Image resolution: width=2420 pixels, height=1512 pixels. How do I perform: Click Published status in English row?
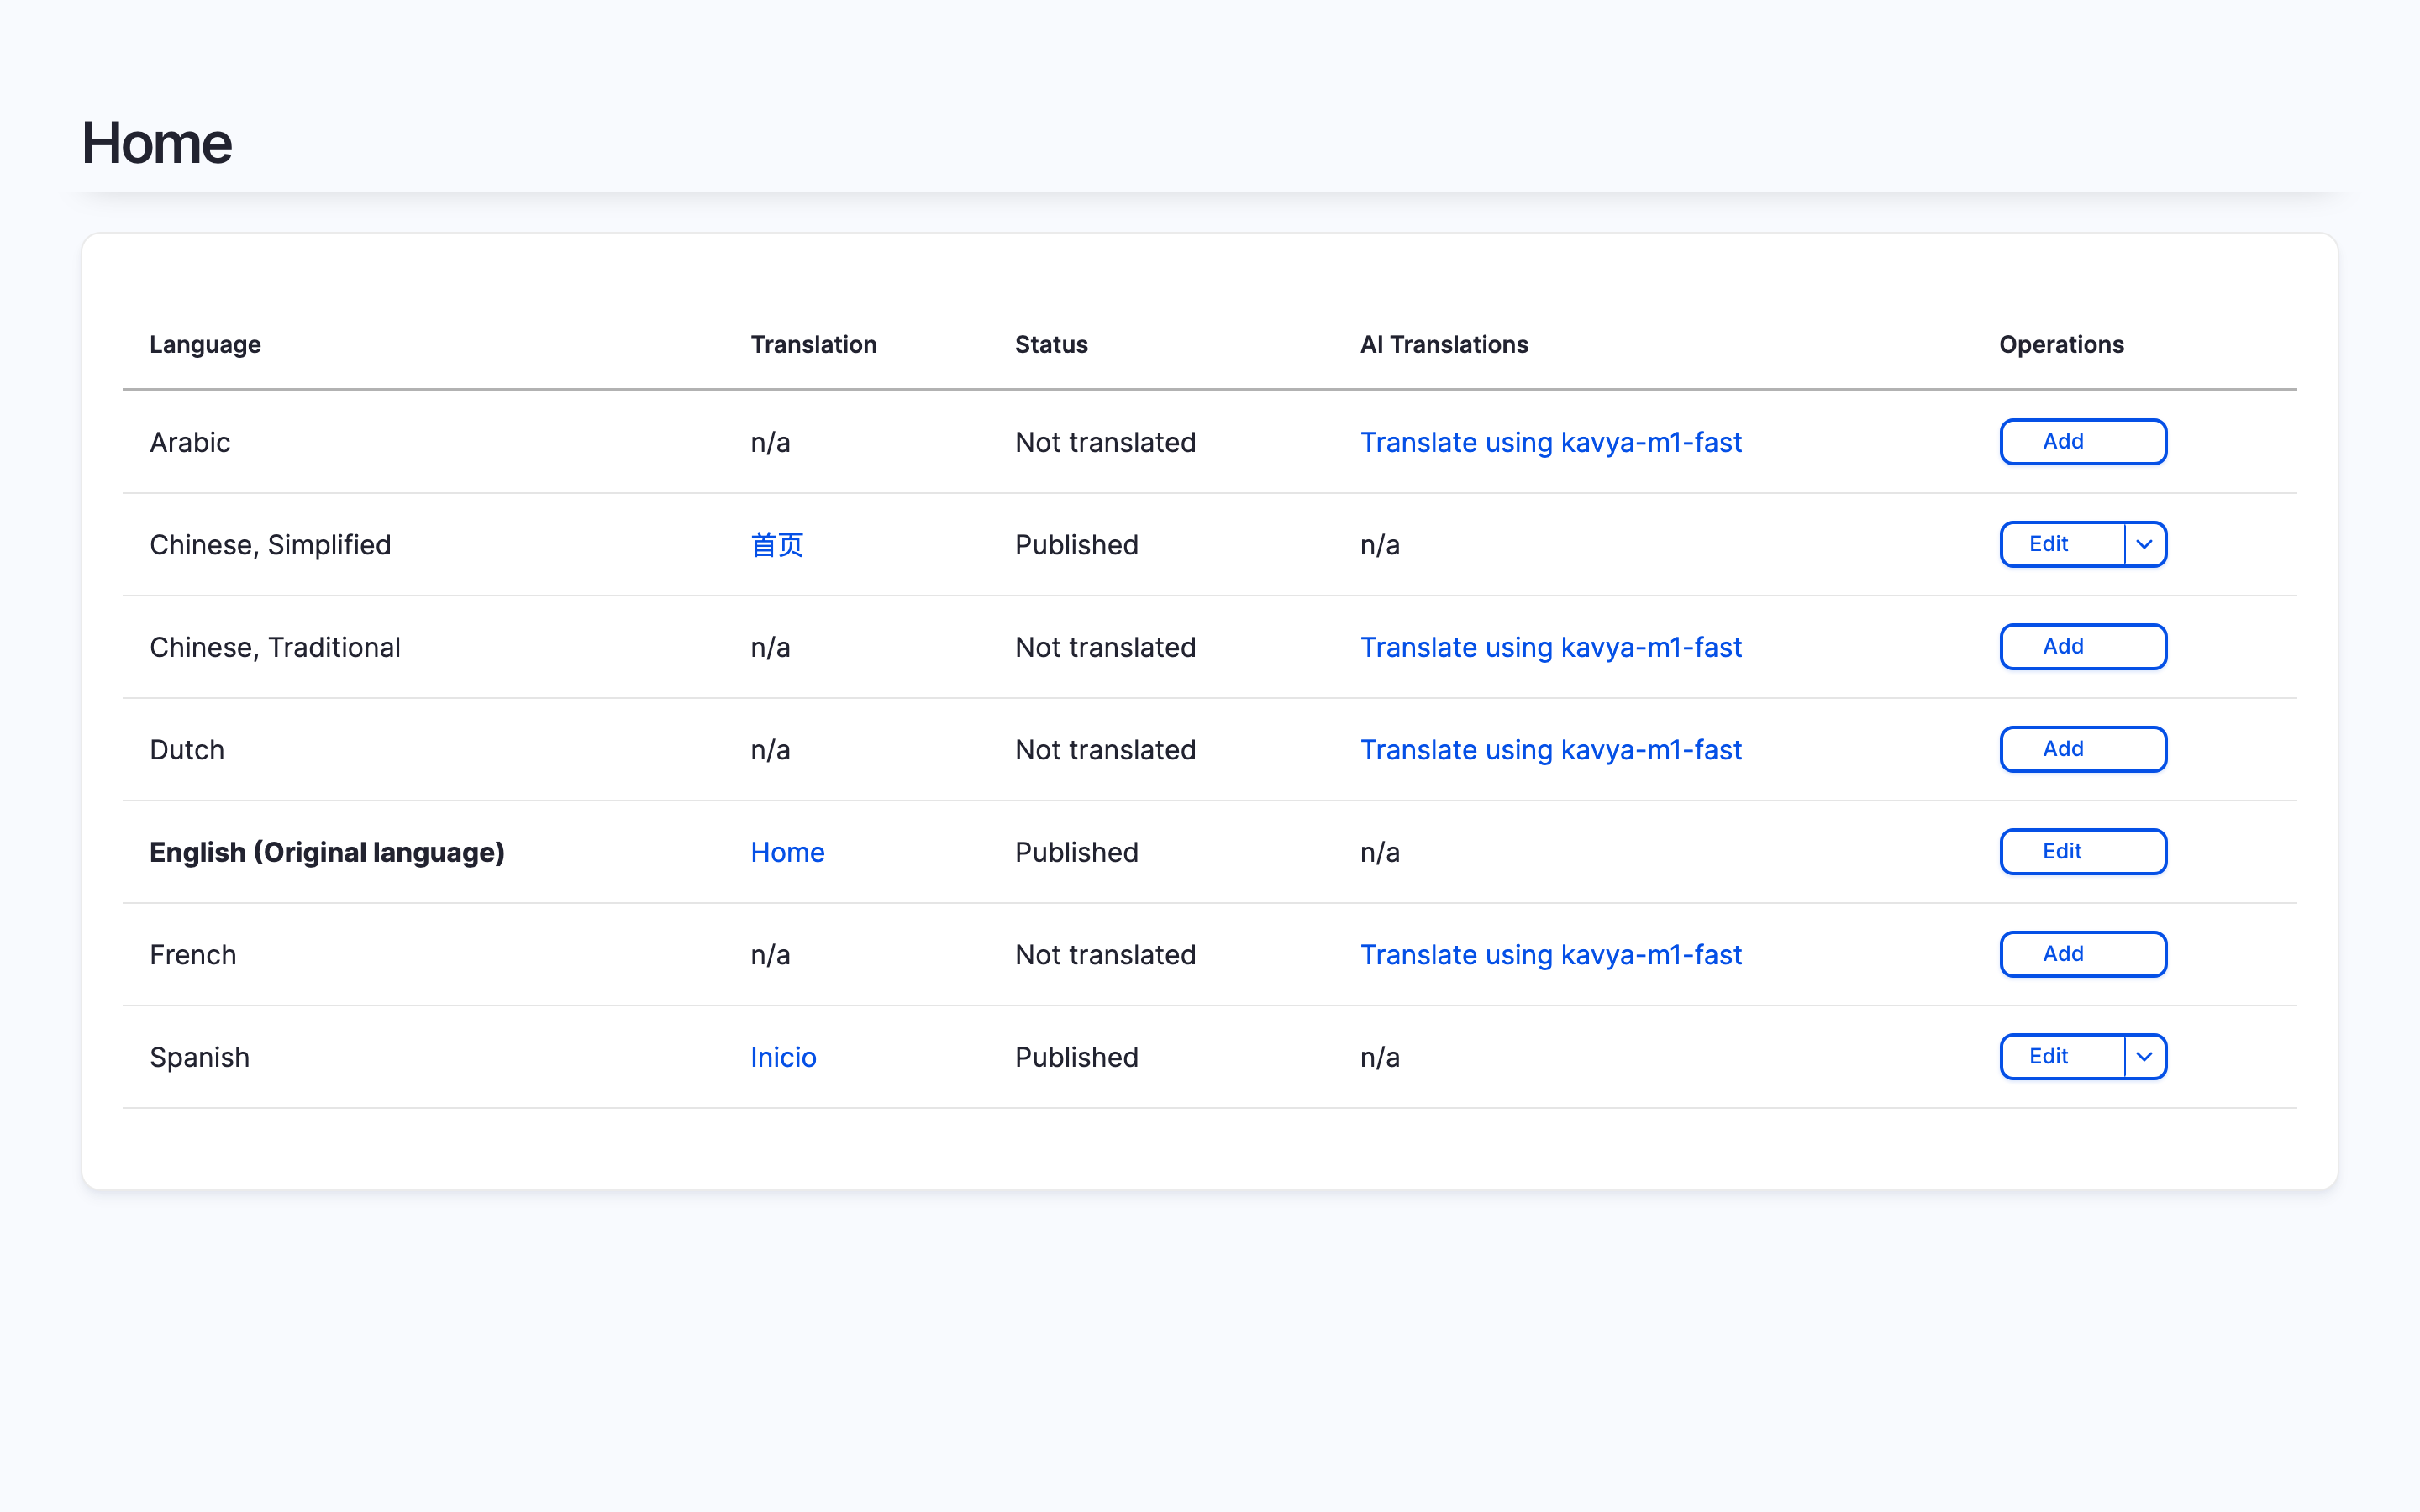click(x=1076, y=852)
